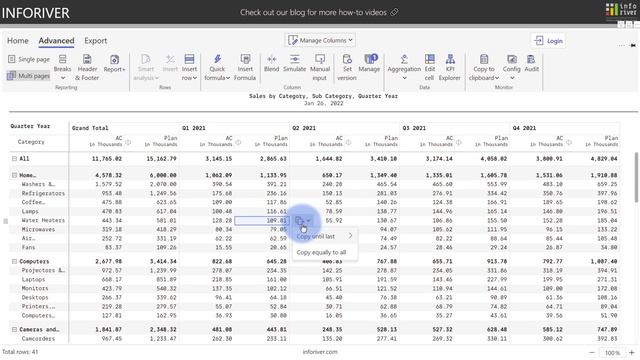Click the Grand Total column header
The width and height of the screenshot is (640, 360).
tap(90, 128)
